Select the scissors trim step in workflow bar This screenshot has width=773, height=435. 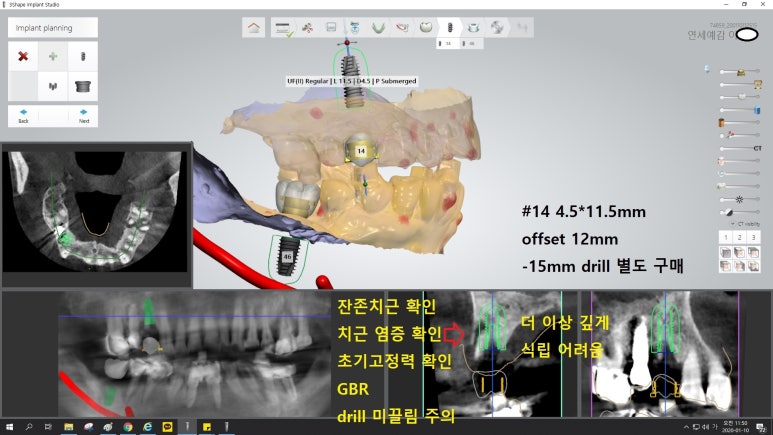click(x=307, y=28)
